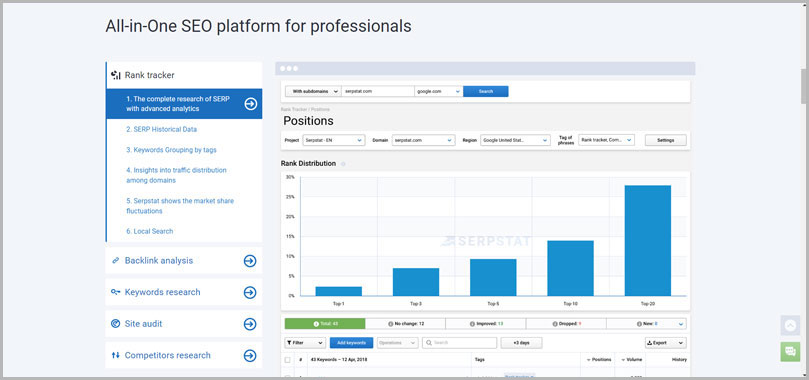Click the Backlink analysis chain-link icon
Screen dimensions: 809x380
pyautogui.click(x=116, y=261)
